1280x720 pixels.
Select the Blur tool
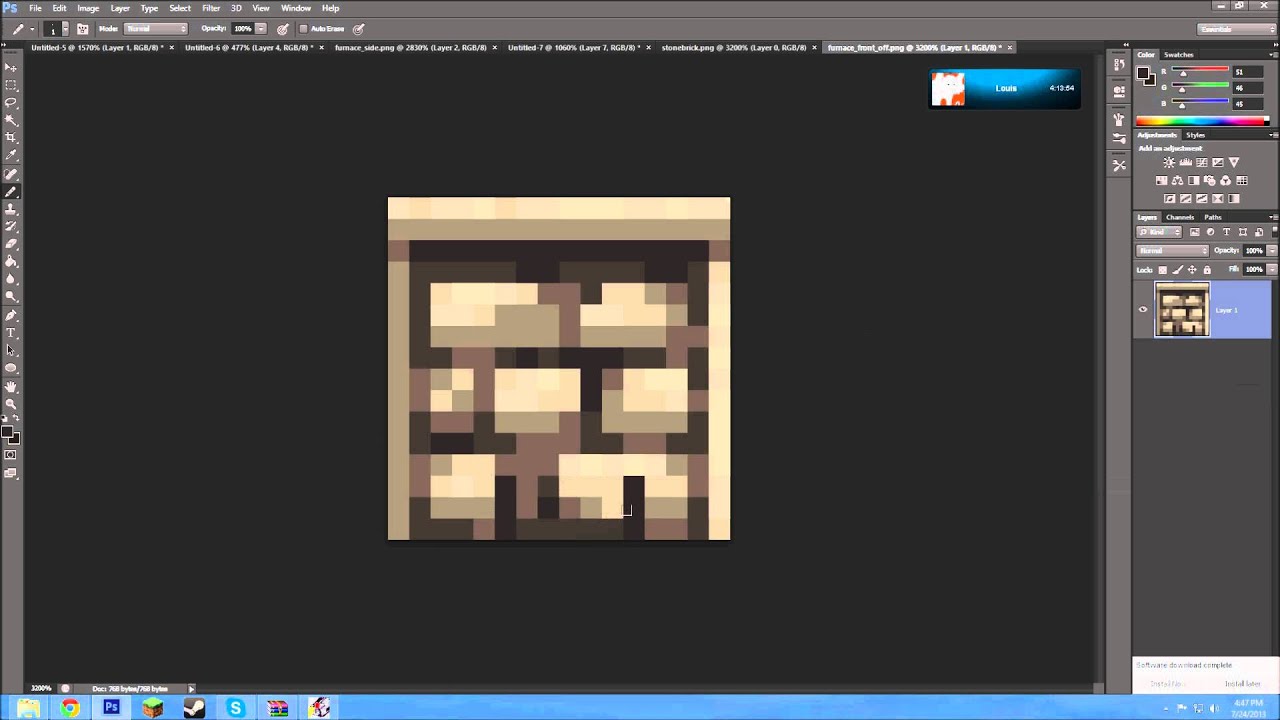click(x=11, y=279)
